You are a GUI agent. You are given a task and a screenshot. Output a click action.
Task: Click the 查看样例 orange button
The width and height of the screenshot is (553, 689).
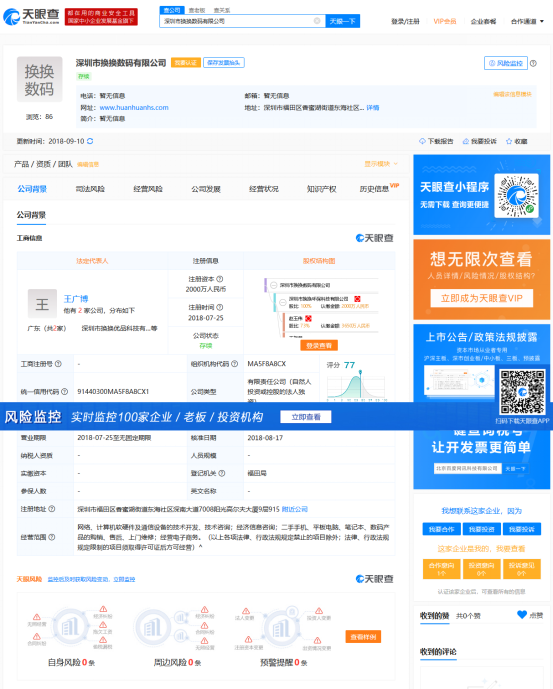tap(363, 636)
